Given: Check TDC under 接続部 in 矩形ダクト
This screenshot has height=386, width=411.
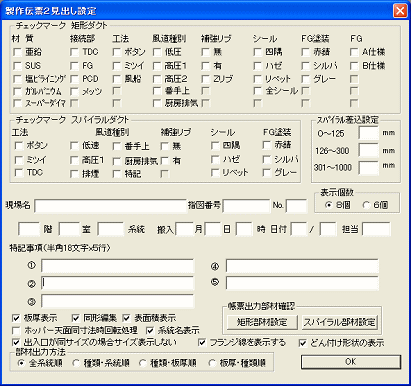Looking at the screenshot, I should tap(75, 52).
